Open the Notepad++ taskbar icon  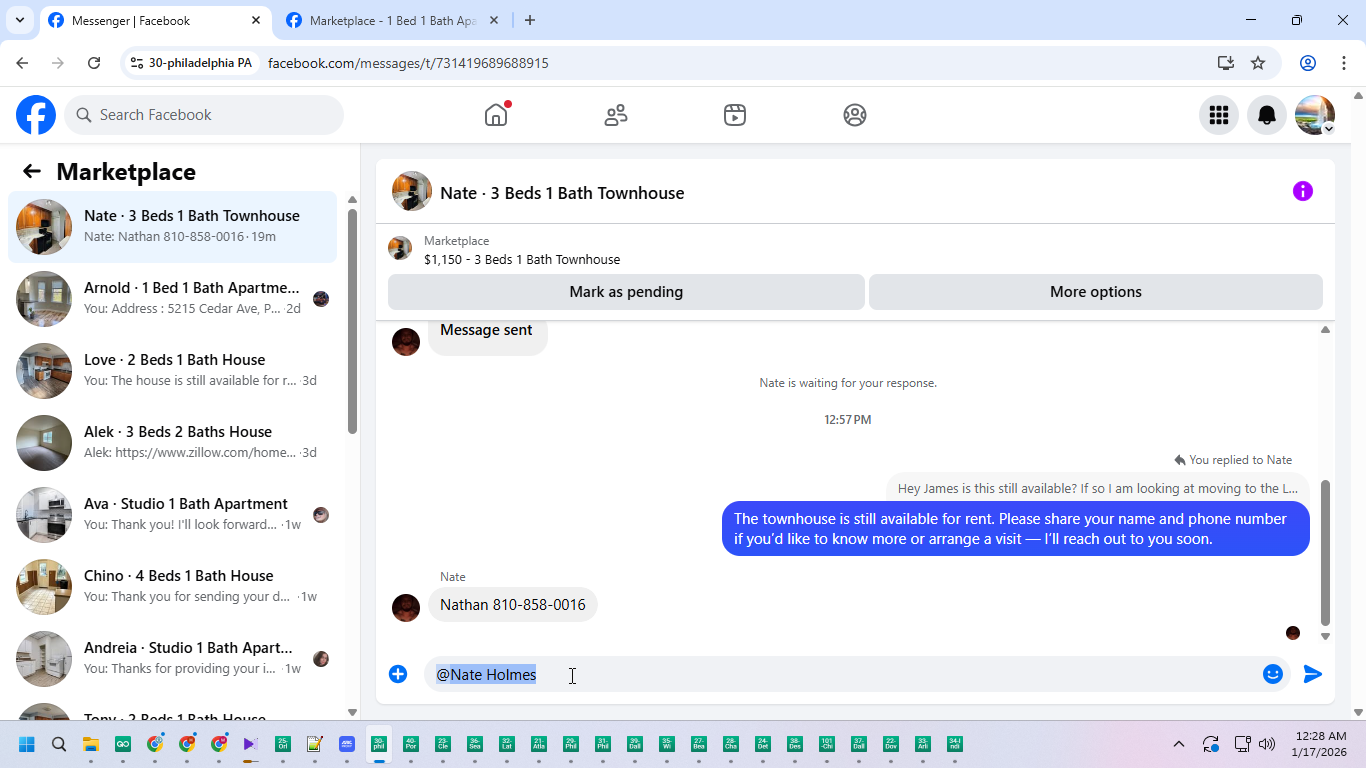315,744
